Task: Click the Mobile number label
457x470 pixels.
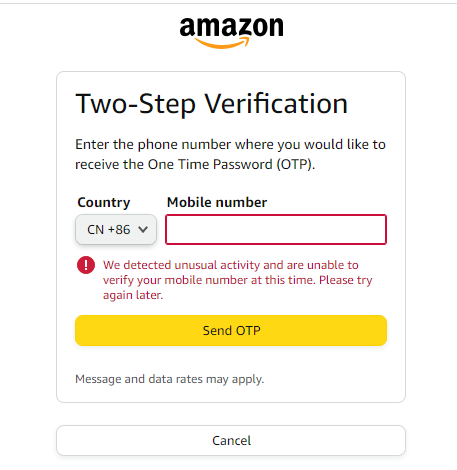Action: (x=217, y=202)
